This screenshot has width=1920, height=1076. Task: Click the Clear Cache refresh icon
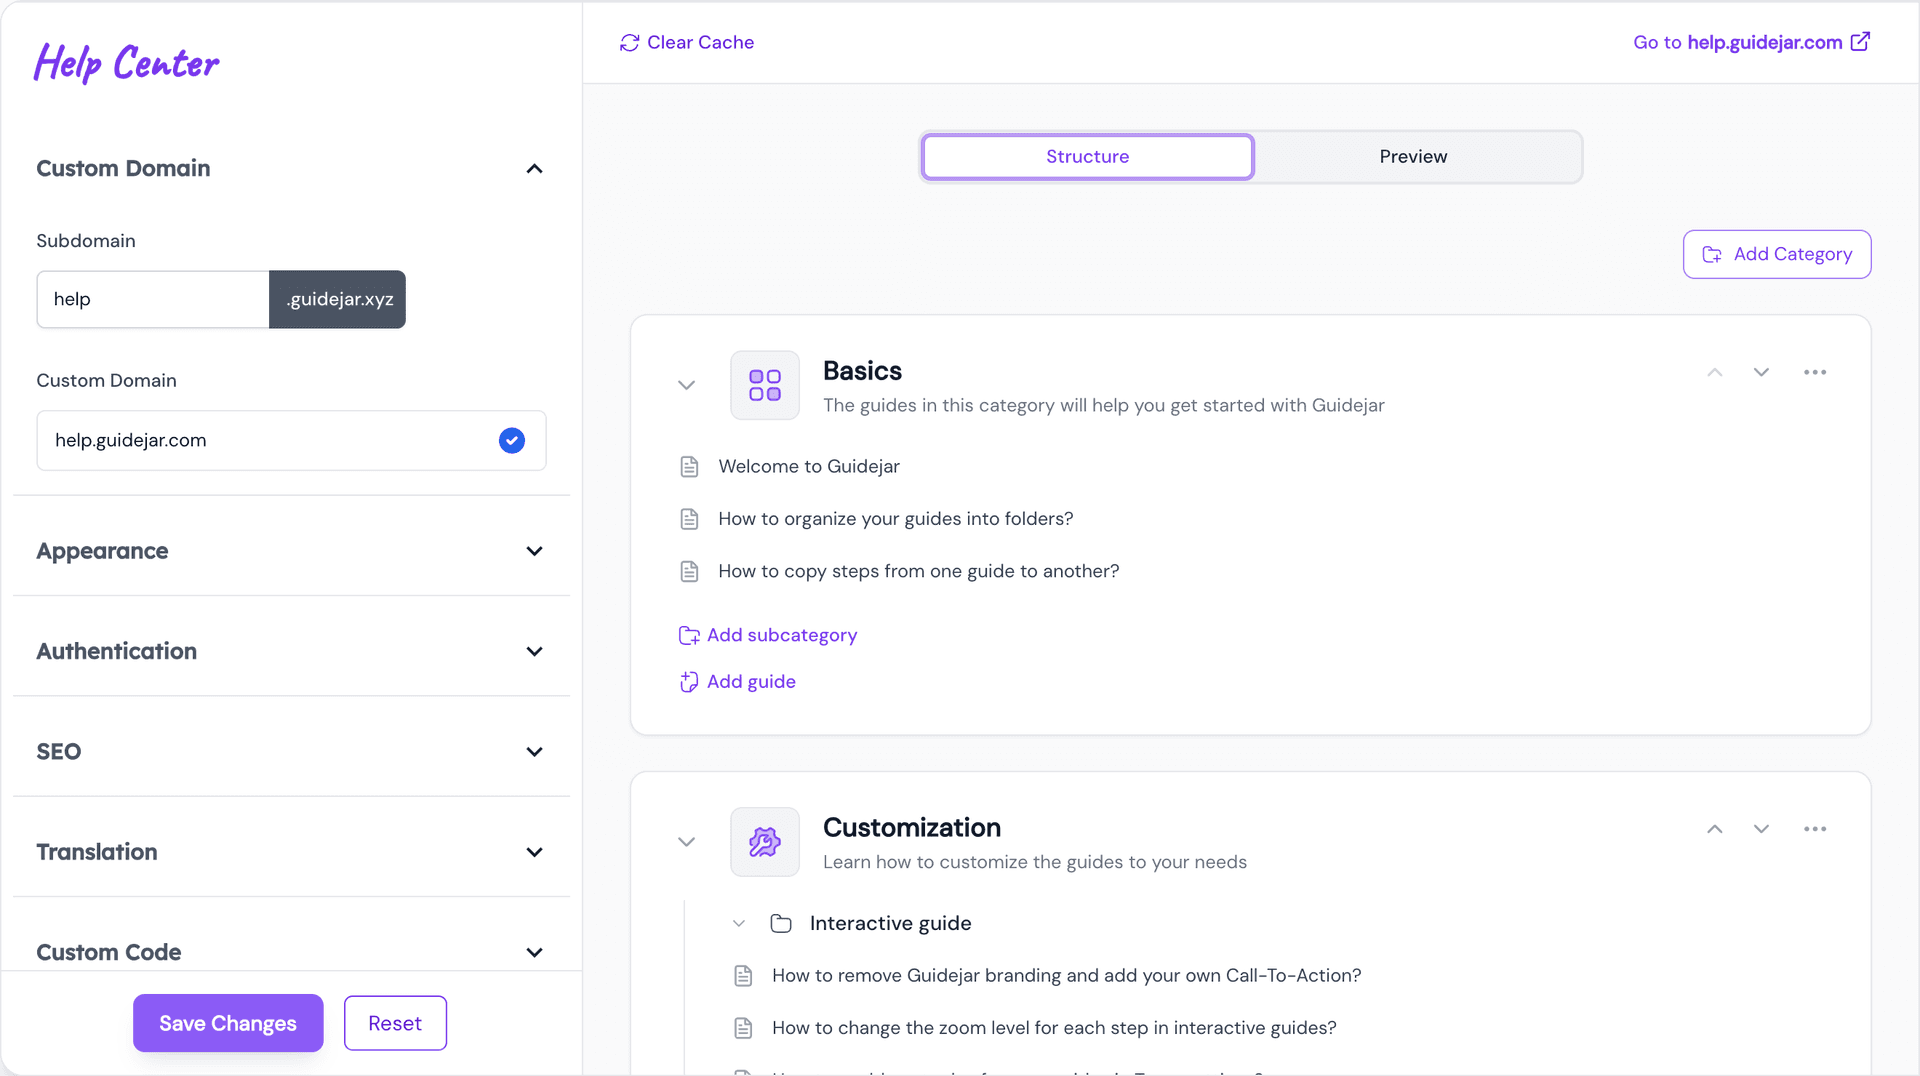click(x=629, y=43)
